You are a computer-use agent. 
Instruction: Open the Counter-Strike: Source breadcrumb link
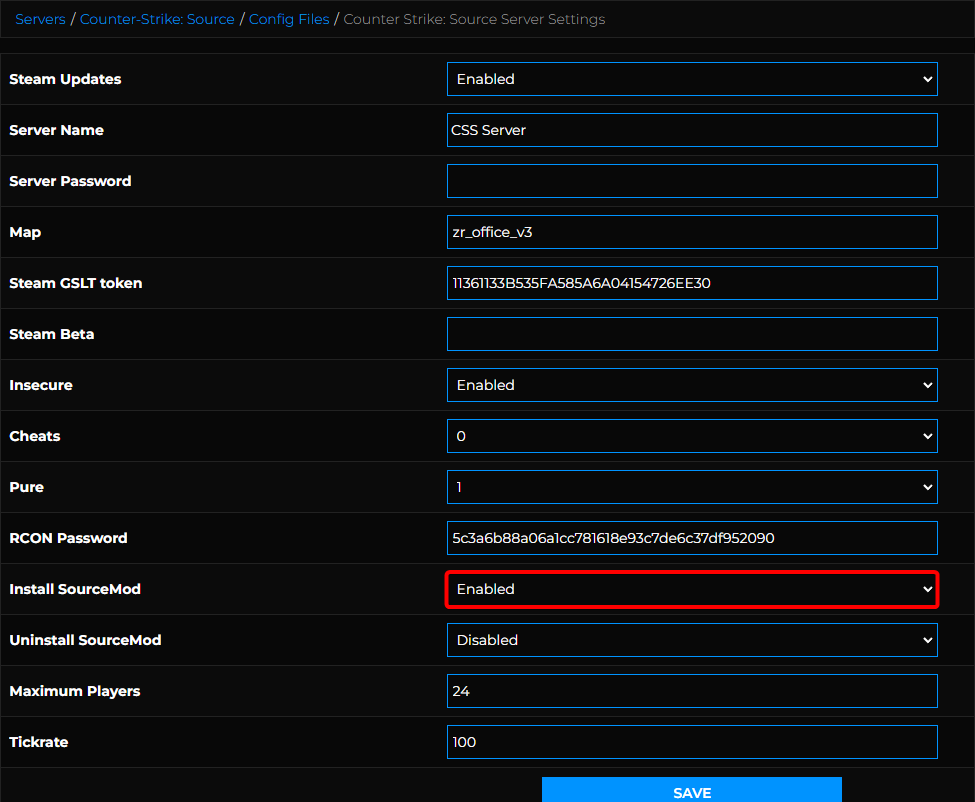157,19
